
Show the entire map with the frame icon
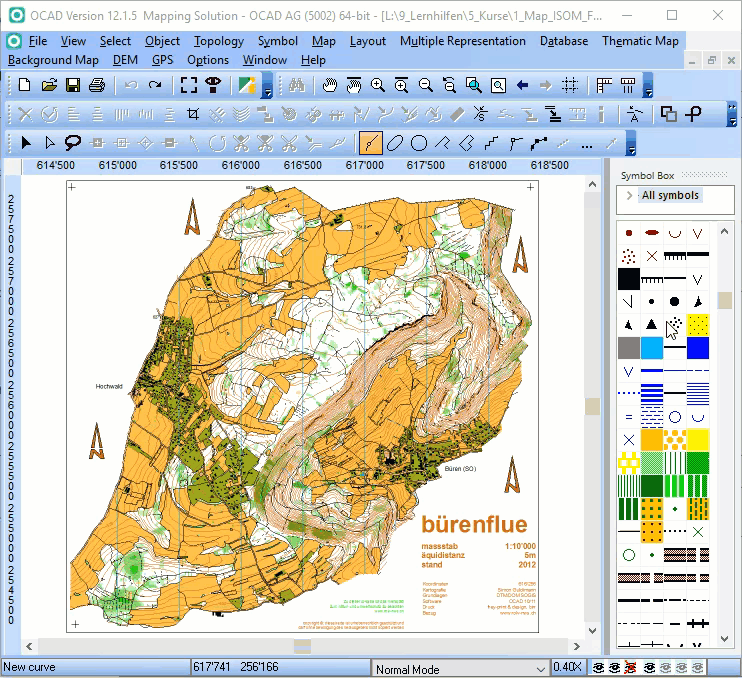coord(188,85)
